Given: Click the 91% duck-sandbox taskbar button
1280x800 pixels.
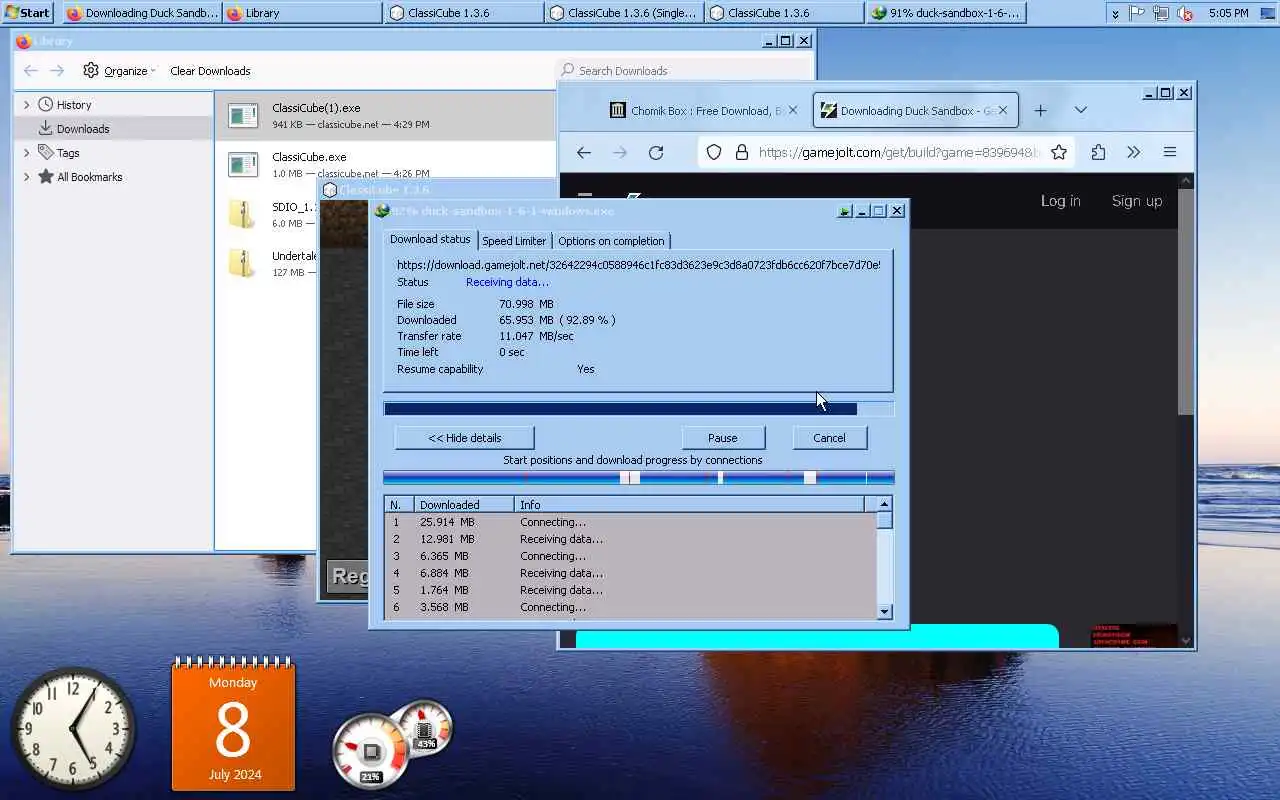Looking at the screenshot, I should coord(945,13).
